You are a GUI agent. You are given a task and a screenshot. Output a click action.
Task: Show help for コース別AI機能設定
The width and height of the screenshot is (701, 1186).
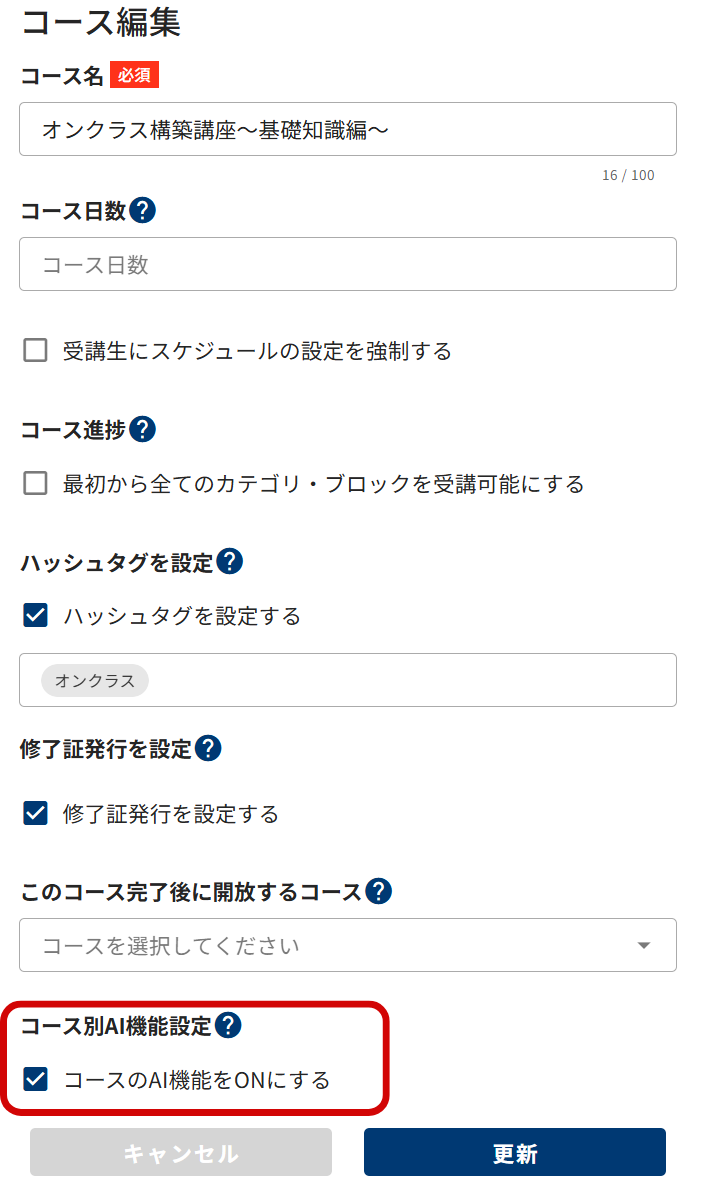[228, 1025]
